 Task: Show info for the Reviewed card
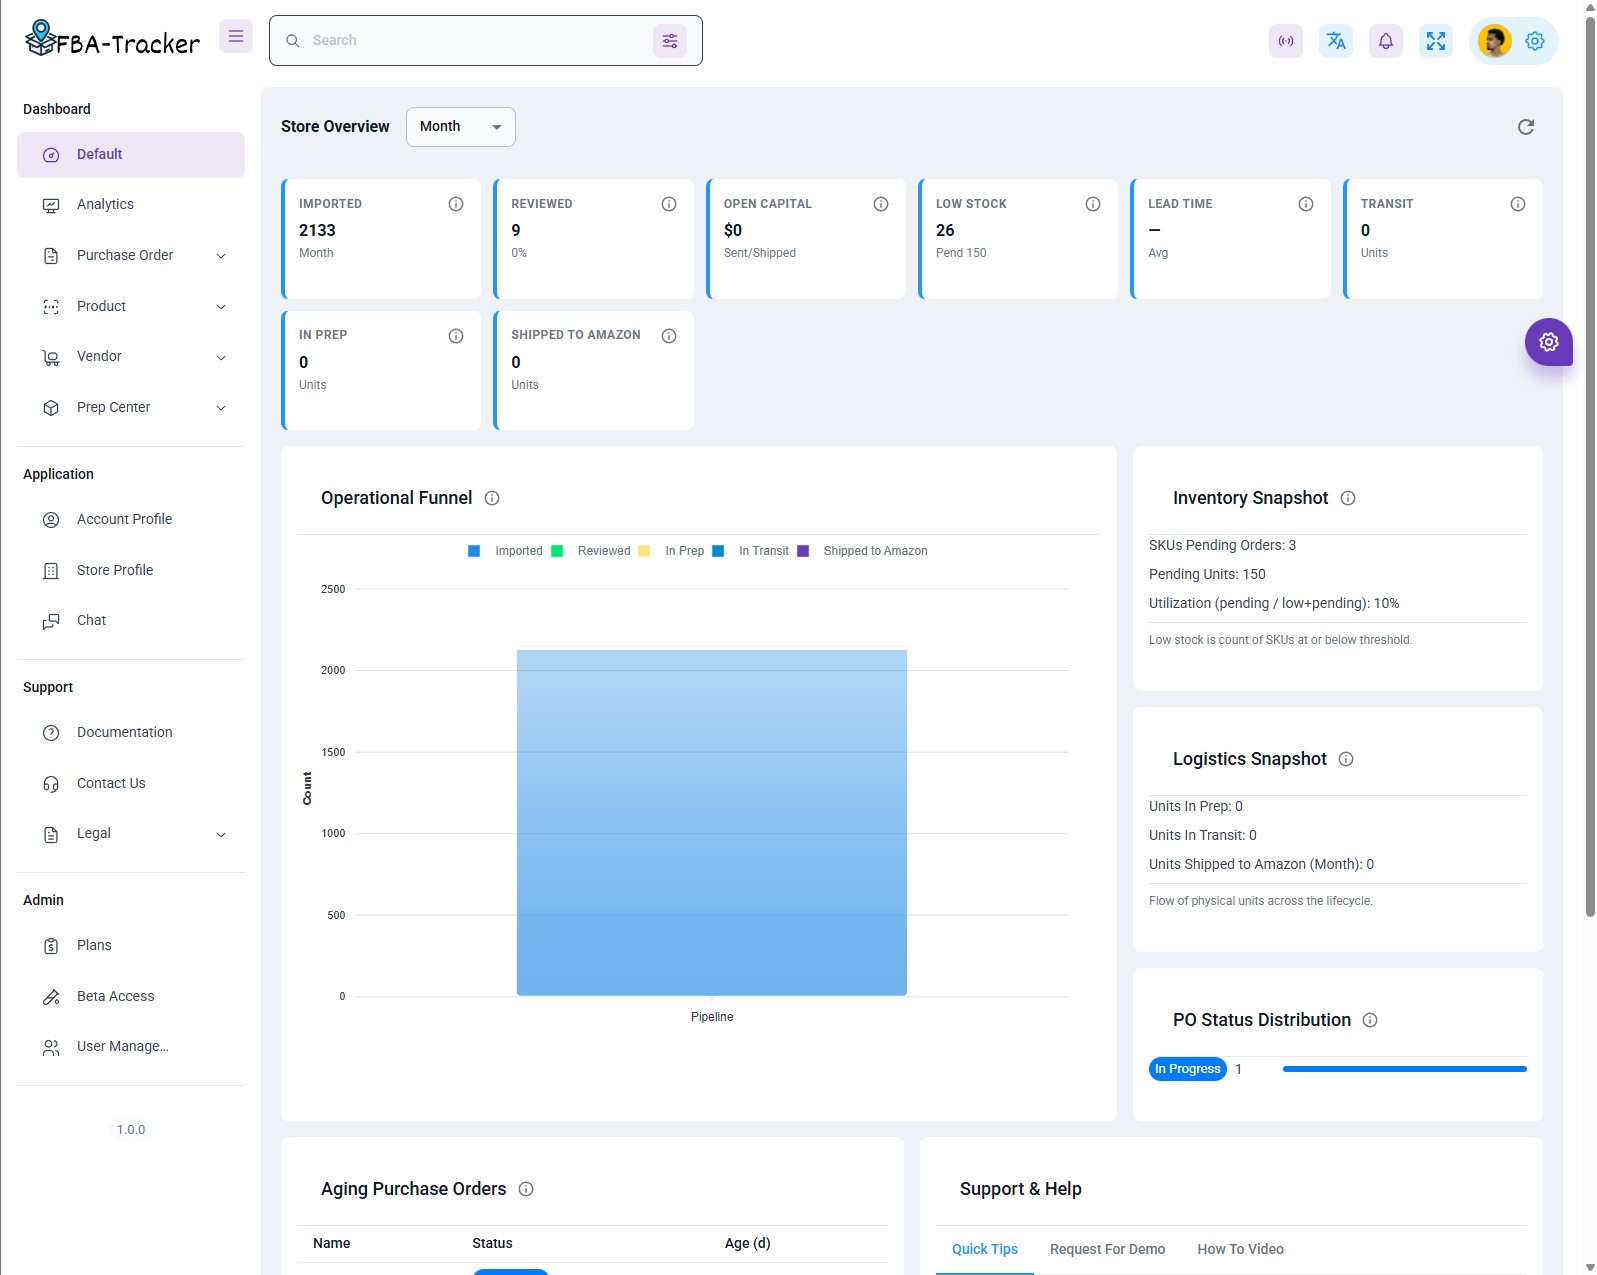point(669,204)
